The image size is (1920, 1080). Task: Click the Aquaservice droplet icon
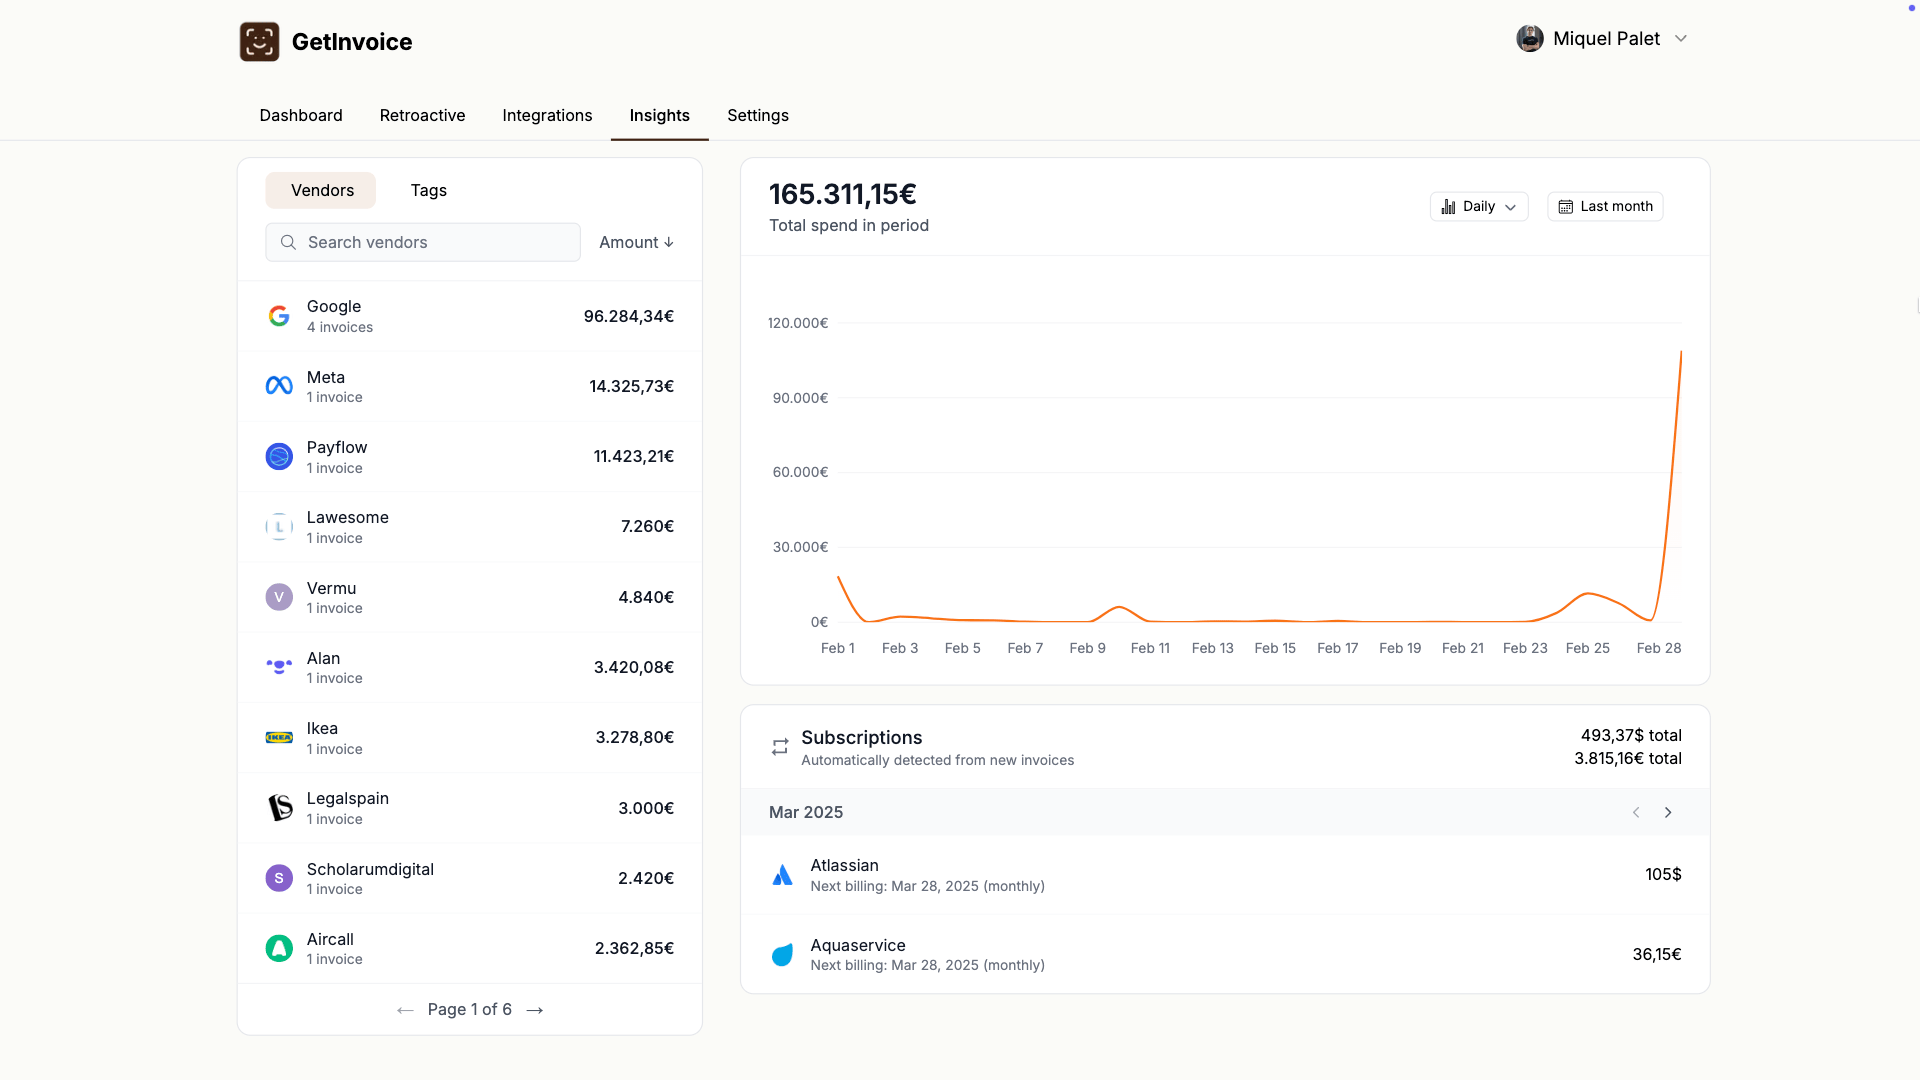[782, 955]
